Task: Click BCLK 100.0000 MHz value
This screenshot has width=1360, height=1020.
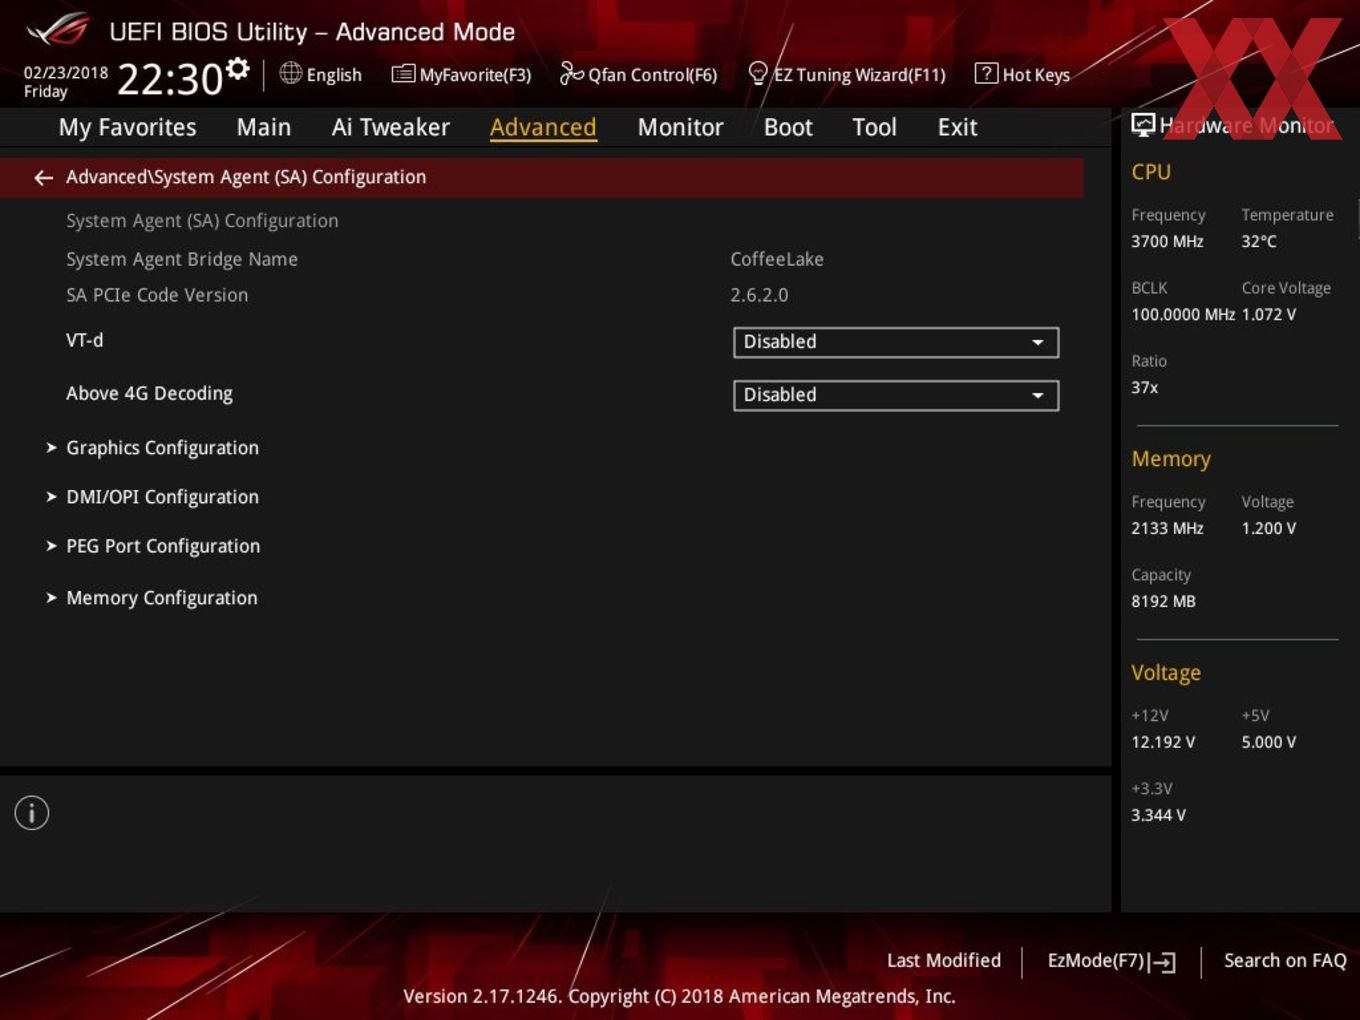Action: click(1183, 314)
